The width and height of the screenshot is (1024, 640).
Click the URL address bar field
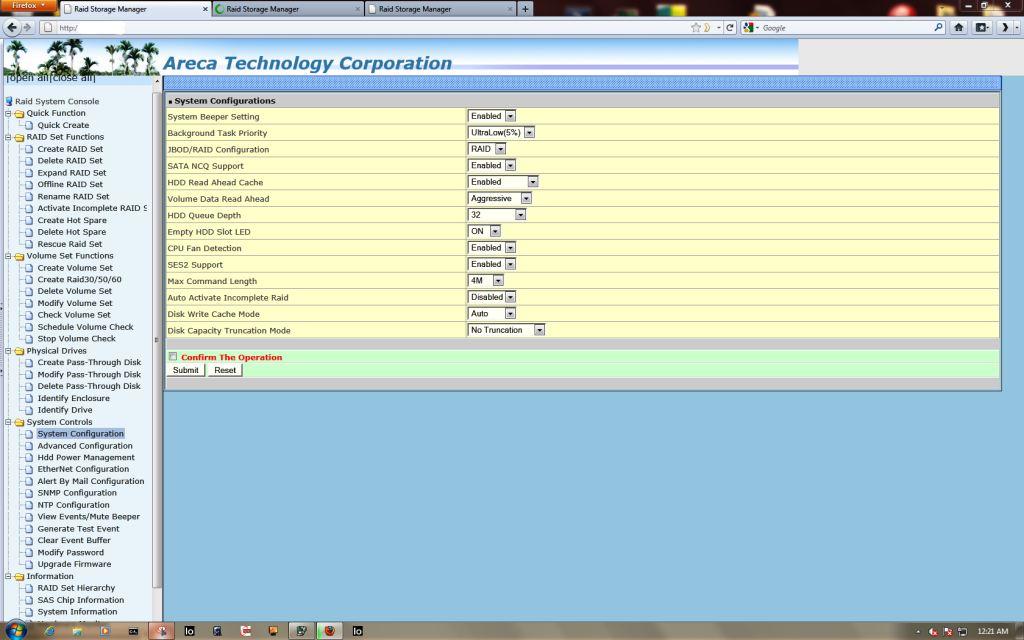coord(370,27)
